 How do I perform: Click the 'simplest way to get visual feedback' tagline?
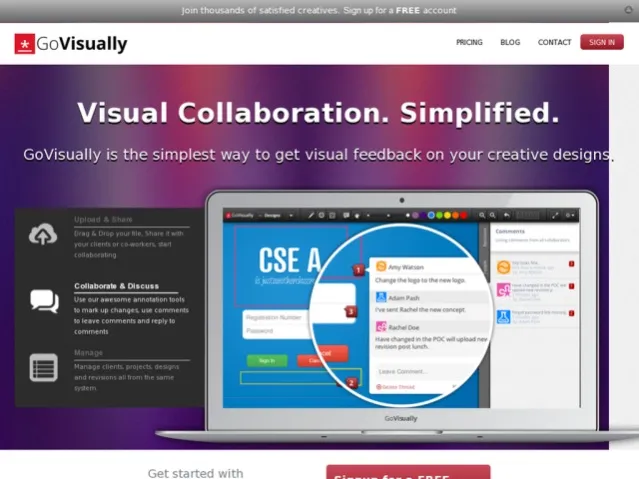coord(318,155)
